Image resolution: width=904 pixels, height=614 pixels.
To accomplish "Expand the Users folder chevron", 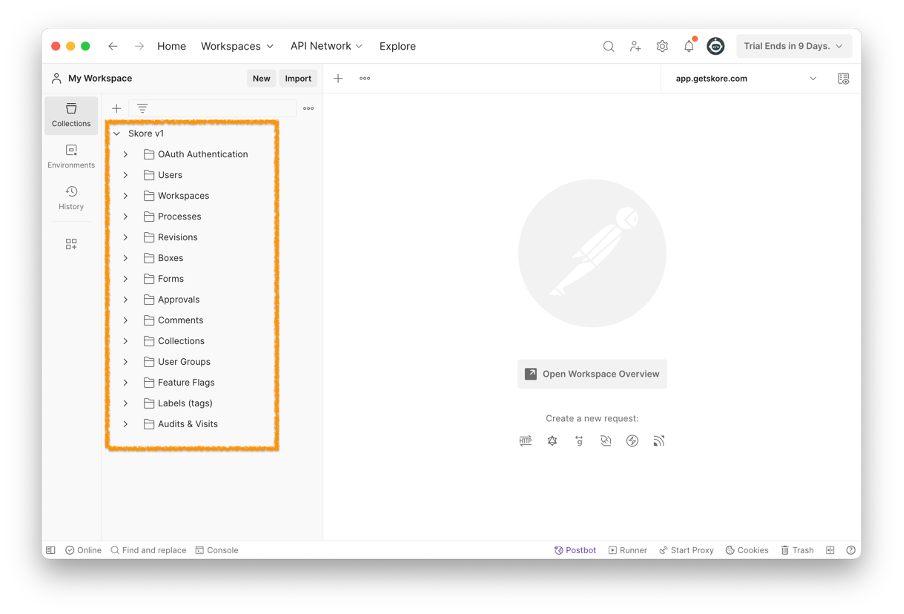I will tap(126, 175).
